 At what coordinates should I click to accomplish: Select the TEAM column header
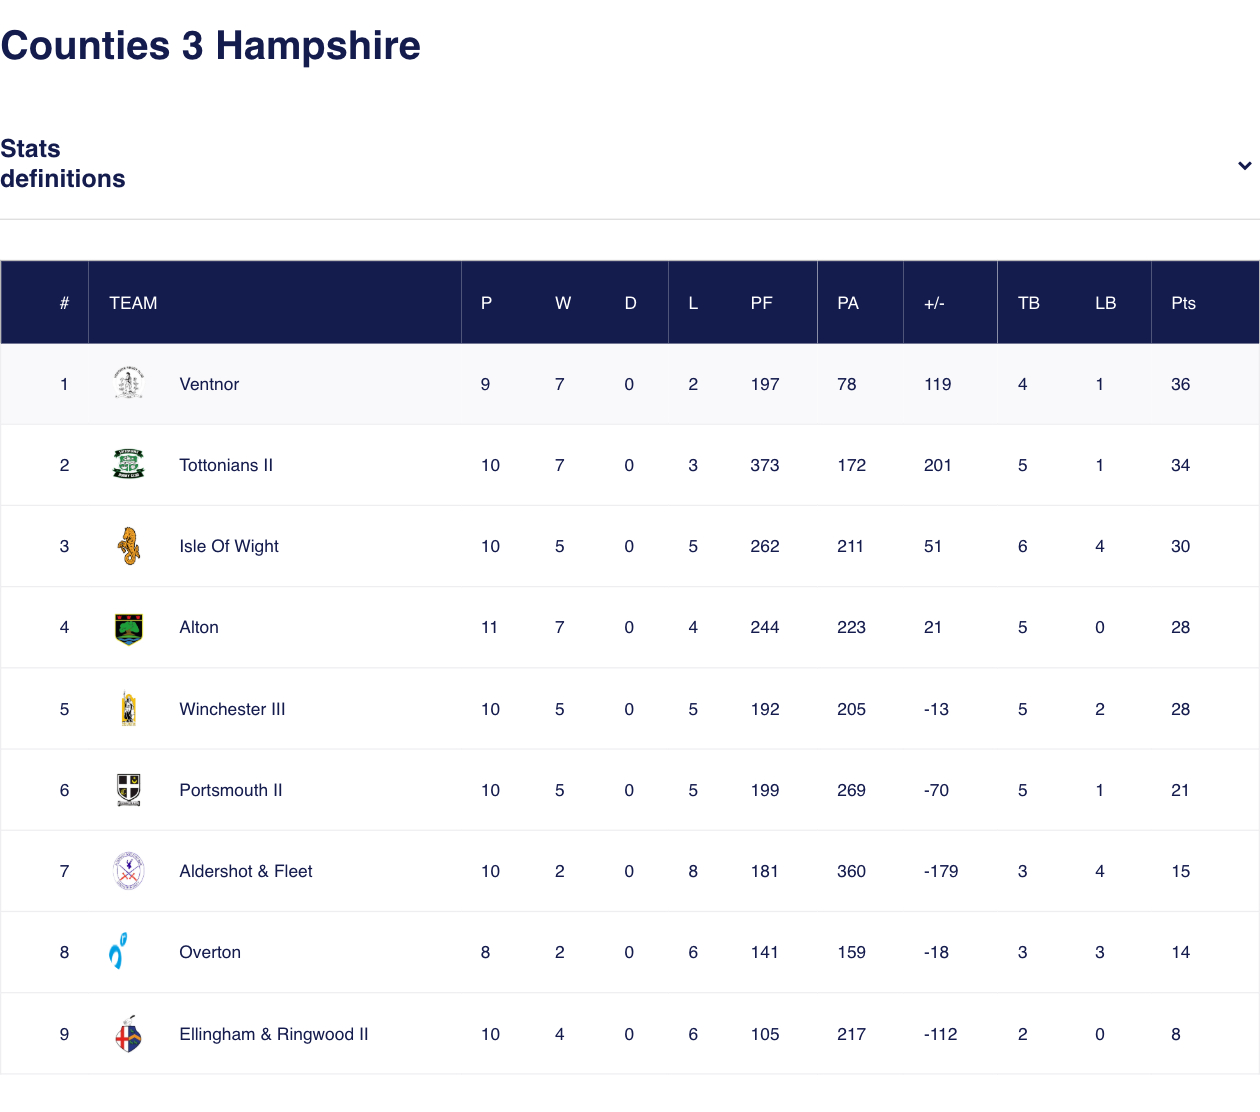pyautogui.click(x=133, y=302)
